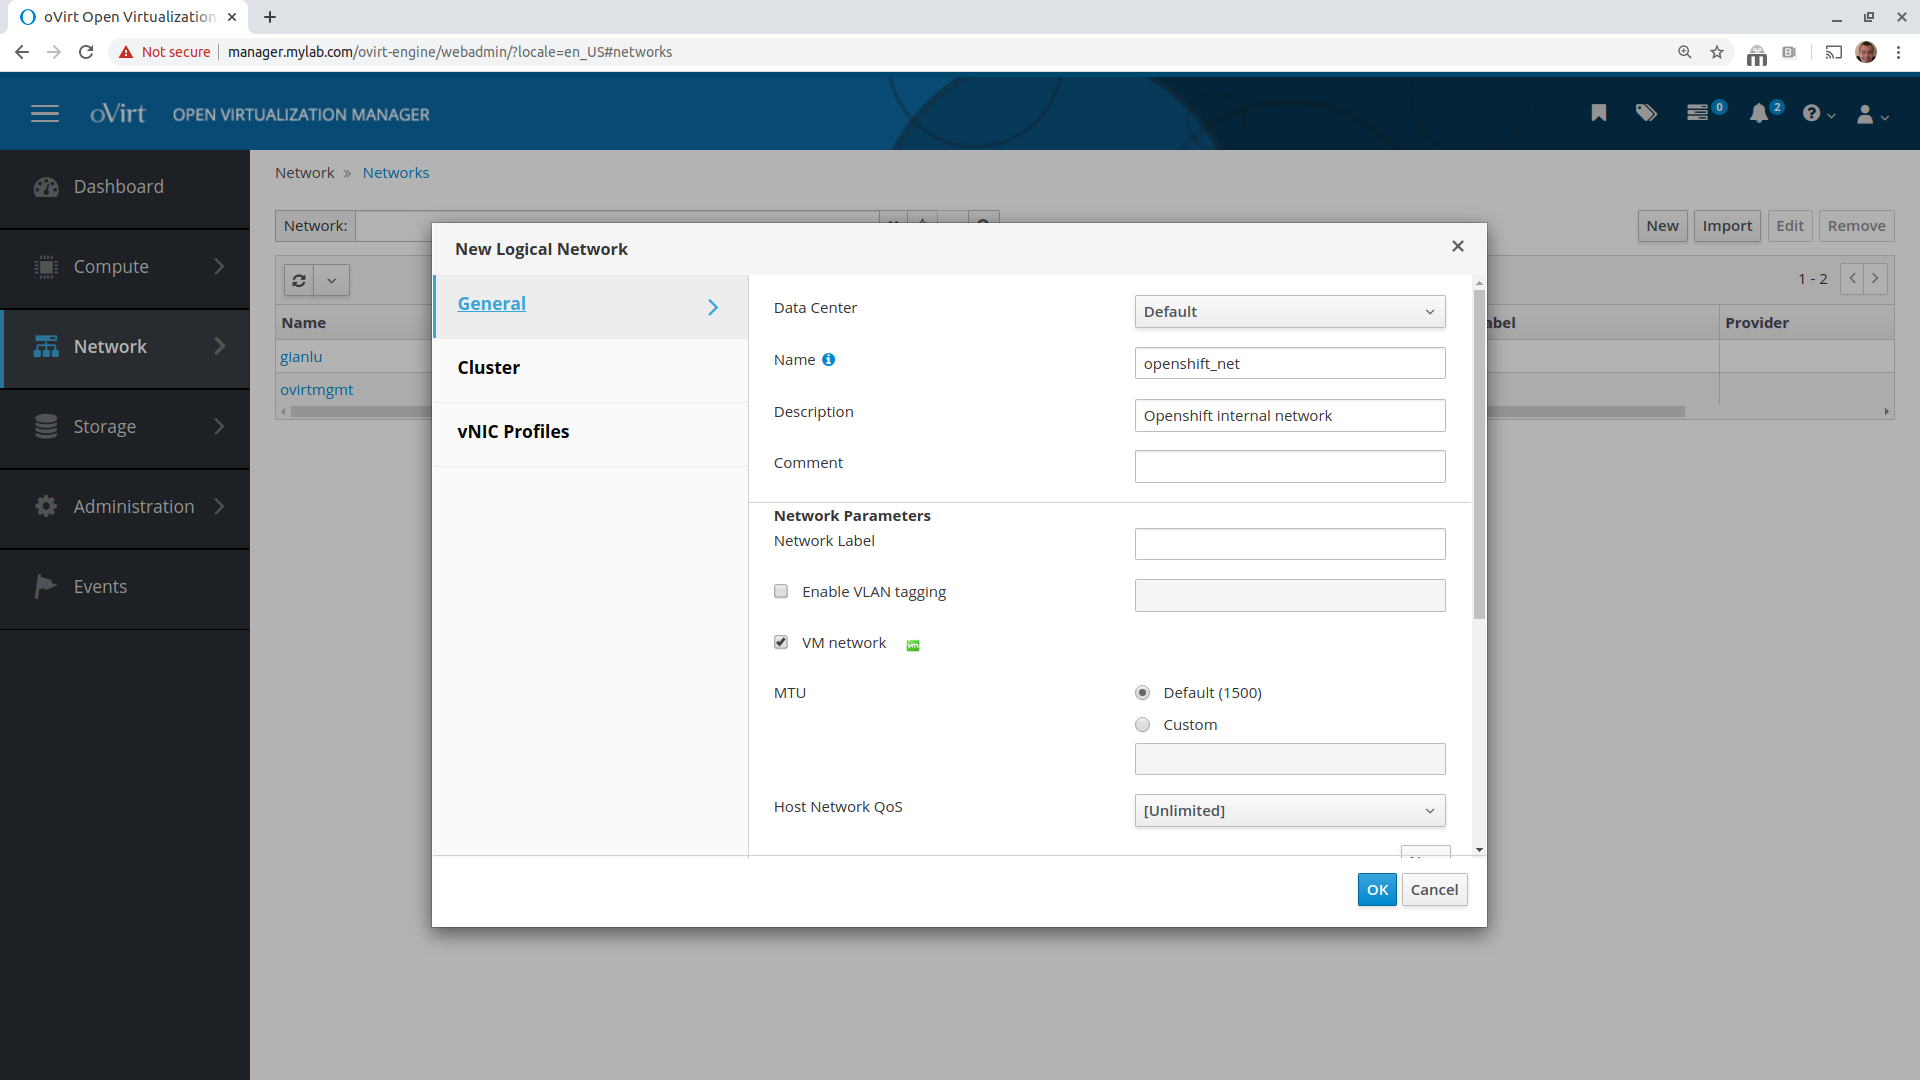Cancel the New Logical Network dialog
Image resolution: width=1920 pixels, height=1080 pixels.
(1434, 889)
